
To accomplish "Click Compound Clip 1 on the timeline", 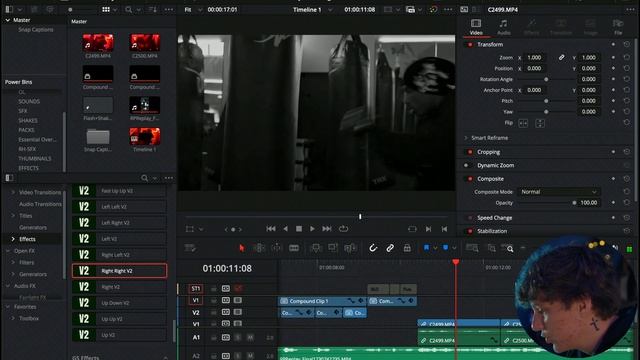I will (x=322, y=301).
